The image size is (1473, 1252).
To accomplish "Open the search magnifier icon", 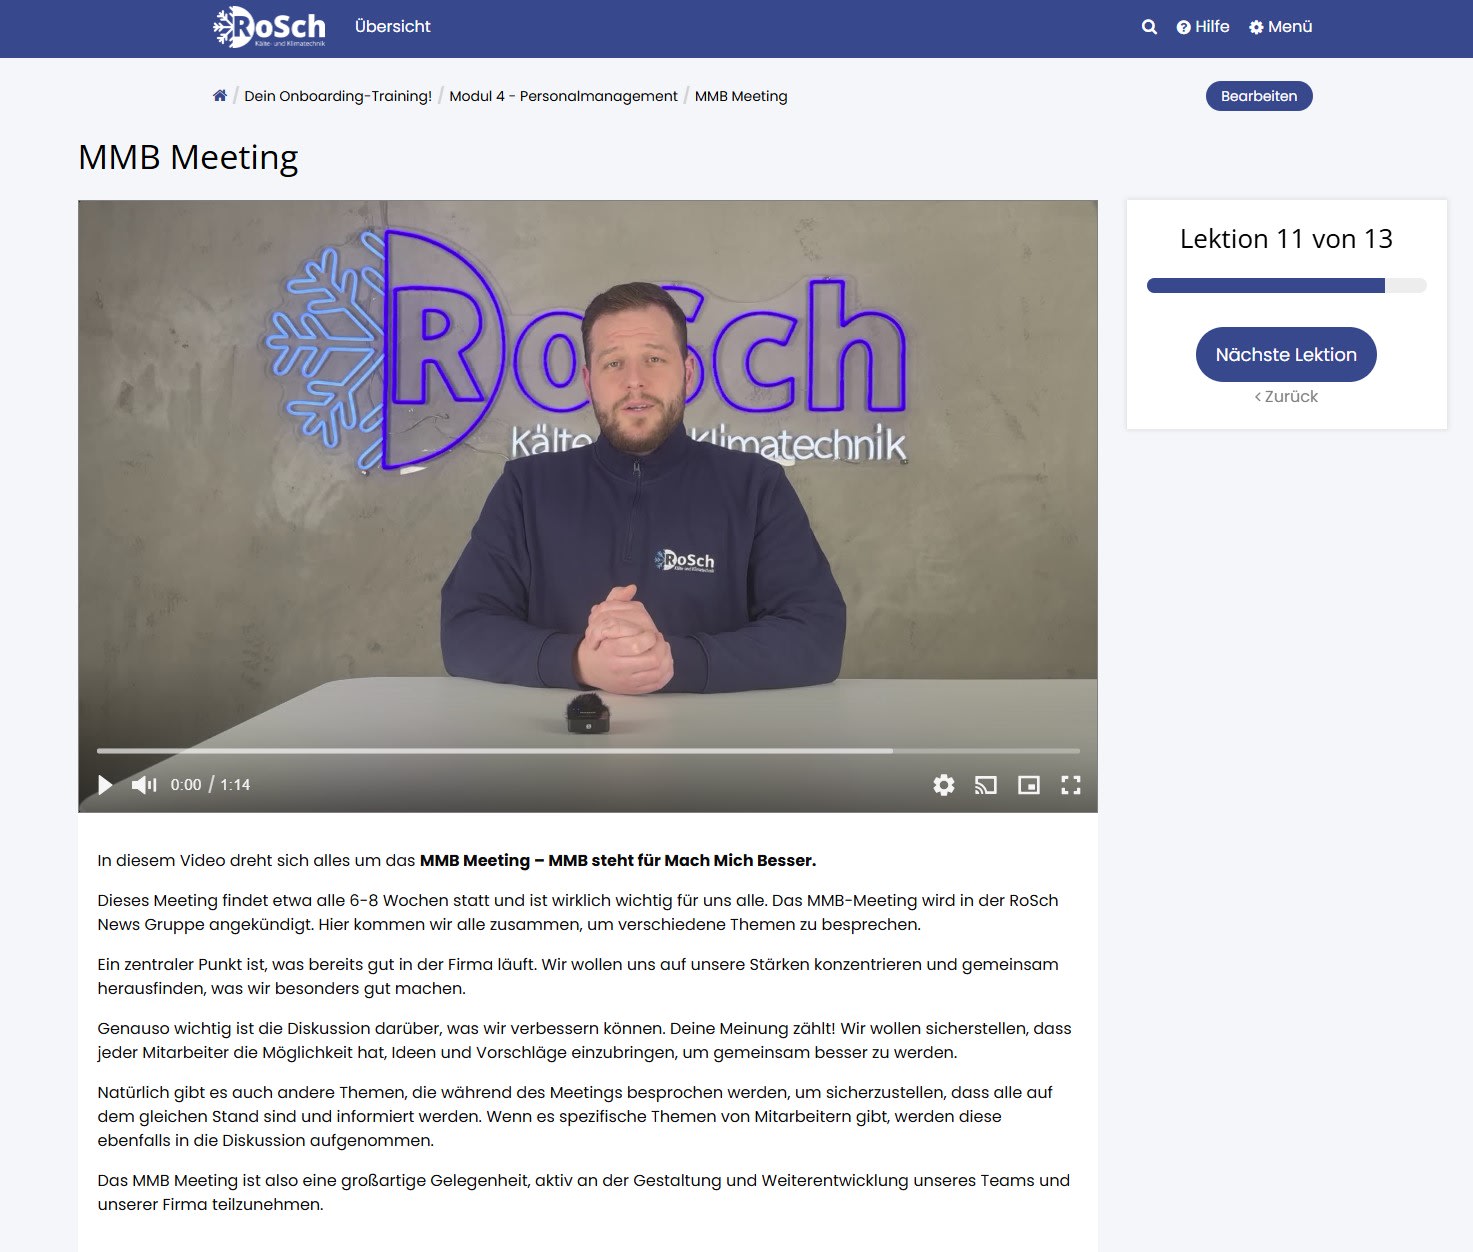I will pos(1149,27).
